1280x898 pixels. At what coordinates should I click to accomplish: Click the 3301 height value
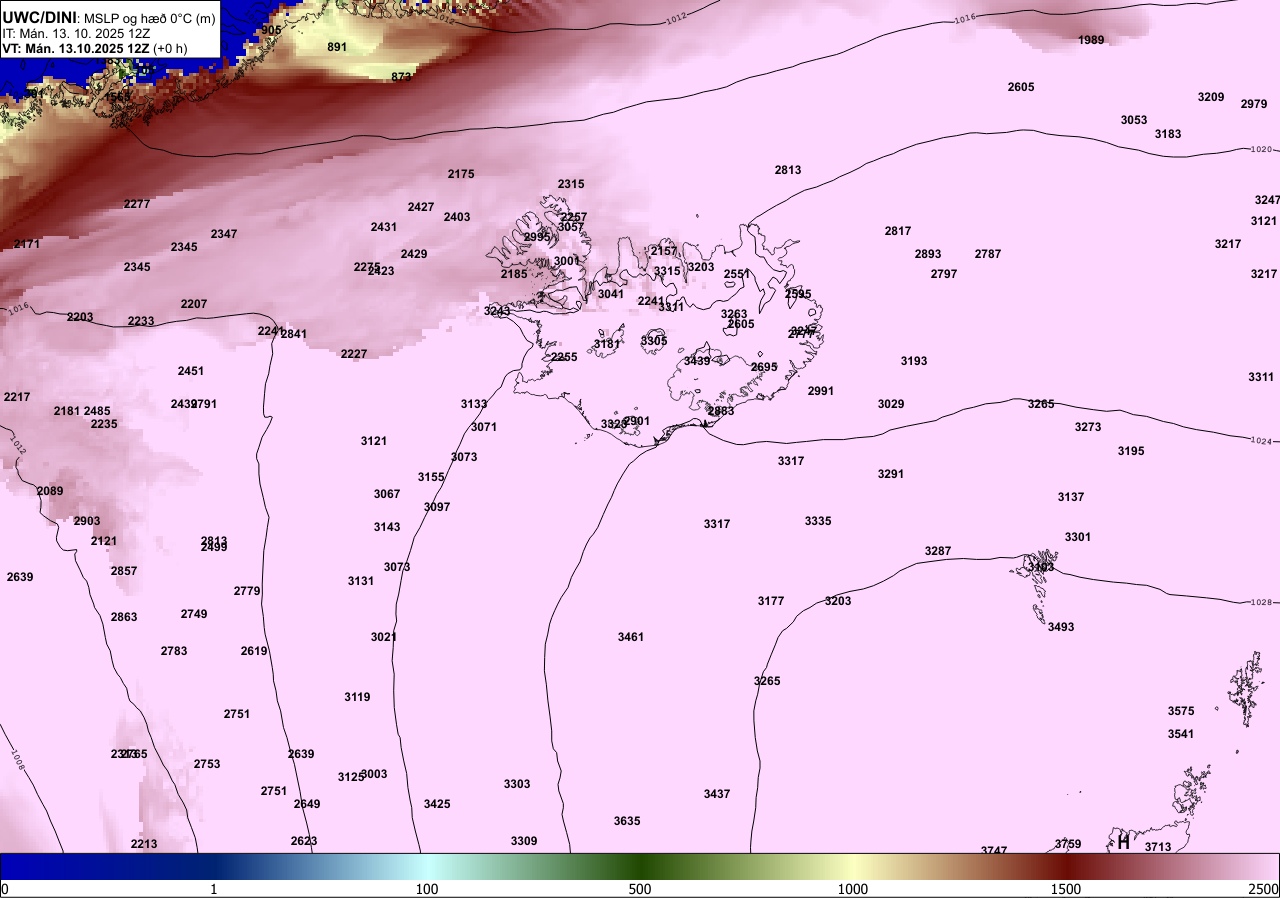1078,537
